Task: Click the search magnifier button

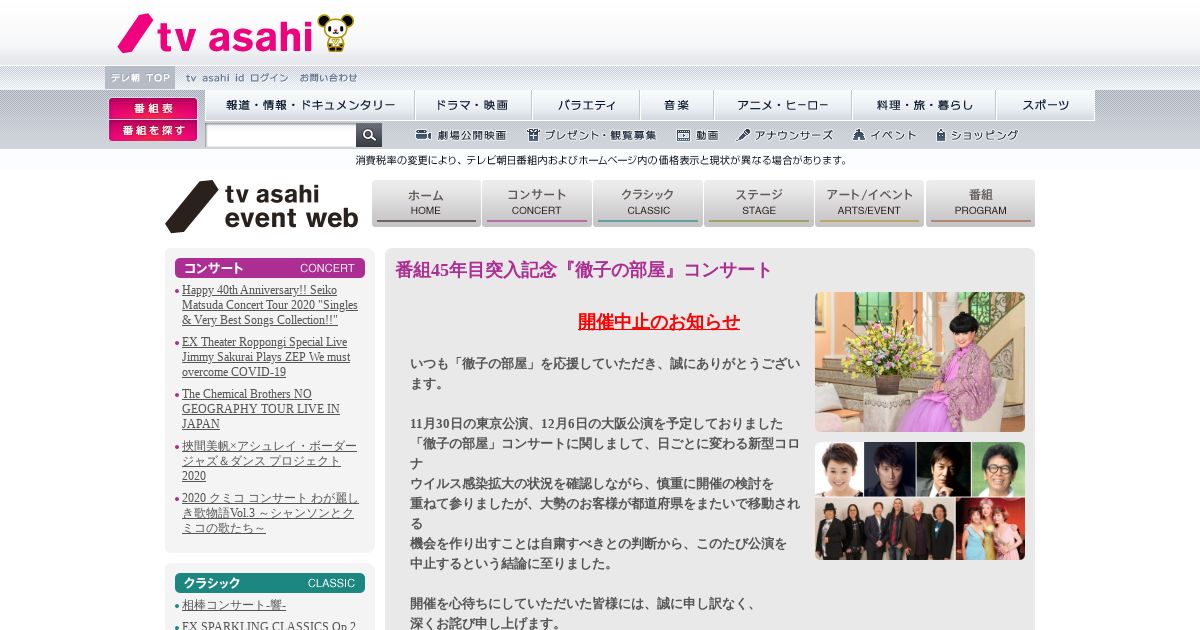Action: (369, 135)
